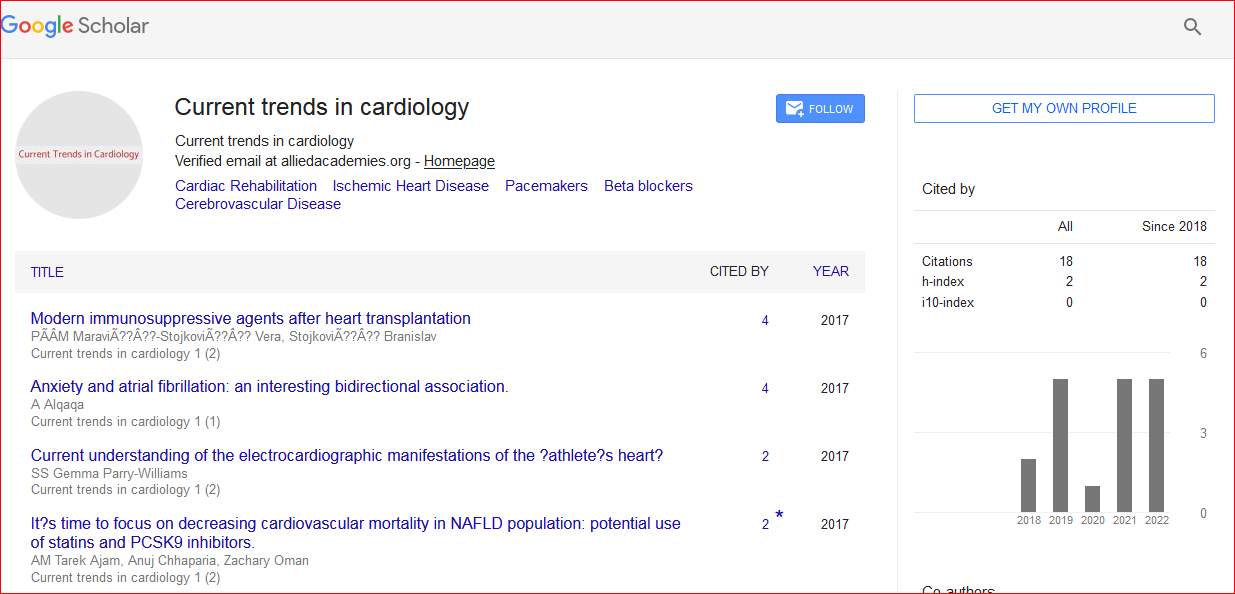The width and height of the screenshot is (1235, 594).
Task: Click the Google Scholar logo
Action: 75,26
